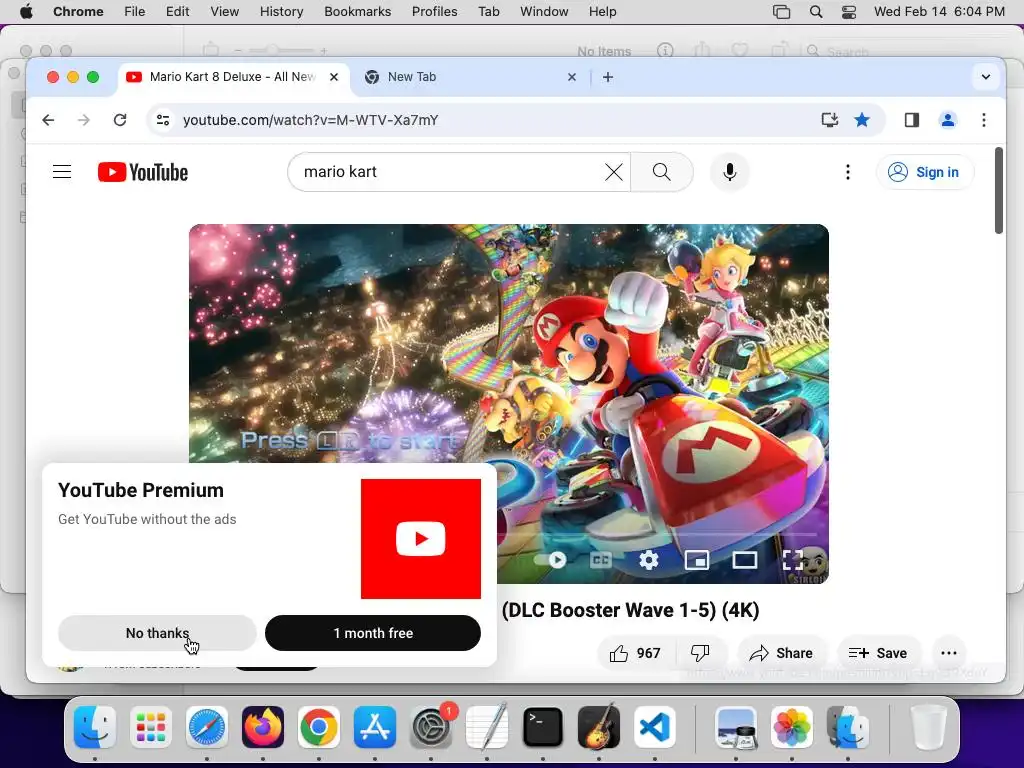
Task: Open the Profiles menu
Action: [x=434, y=12]
